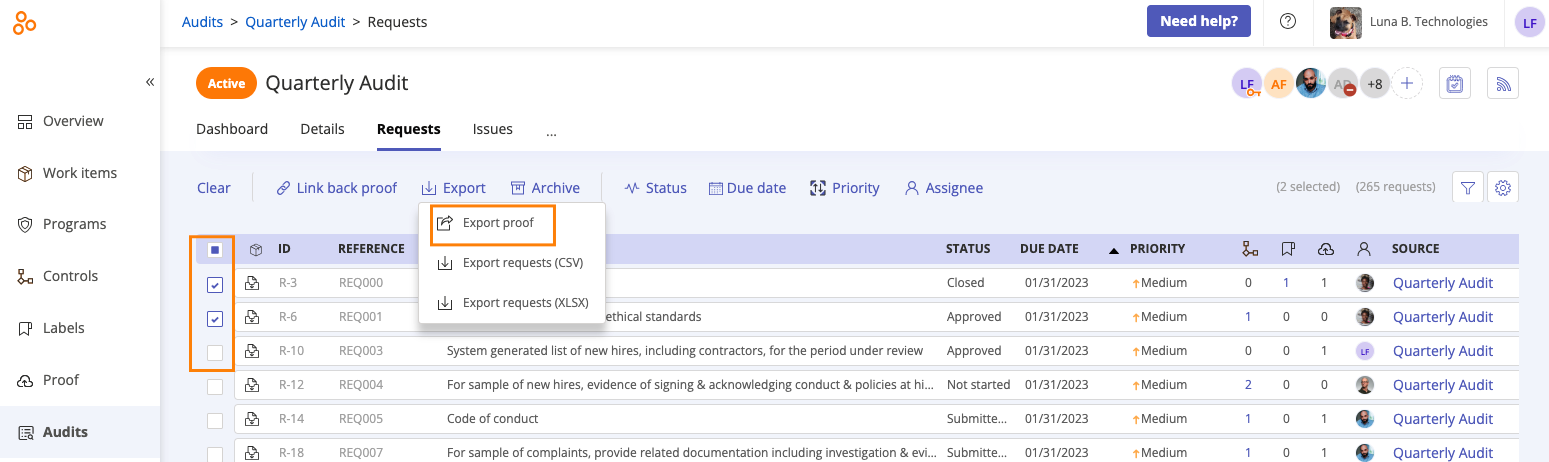Click the labels column header icon

(x=1287, y=249)
